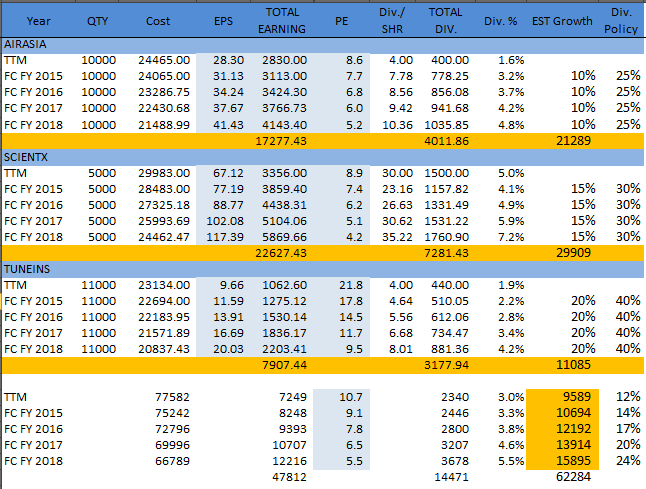Select EPS cell 28.30

click(x=228, y=60)
